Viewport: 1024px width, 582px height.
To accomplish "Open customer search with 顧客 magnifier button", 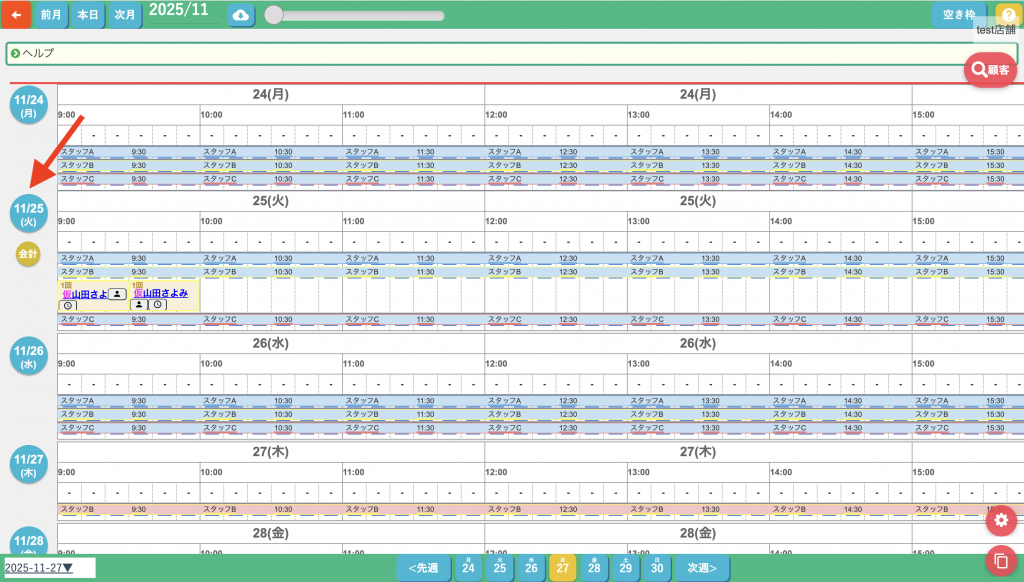I will coord(989,69).
